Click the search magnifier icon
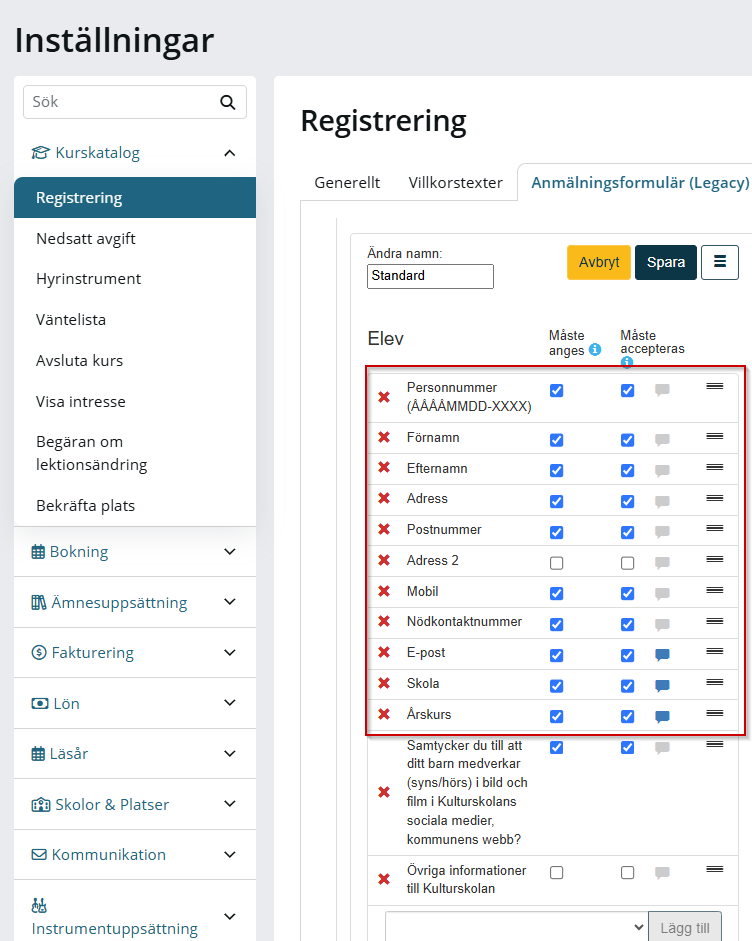The height and width of the screenshot is (941, 752). [227, 102]
